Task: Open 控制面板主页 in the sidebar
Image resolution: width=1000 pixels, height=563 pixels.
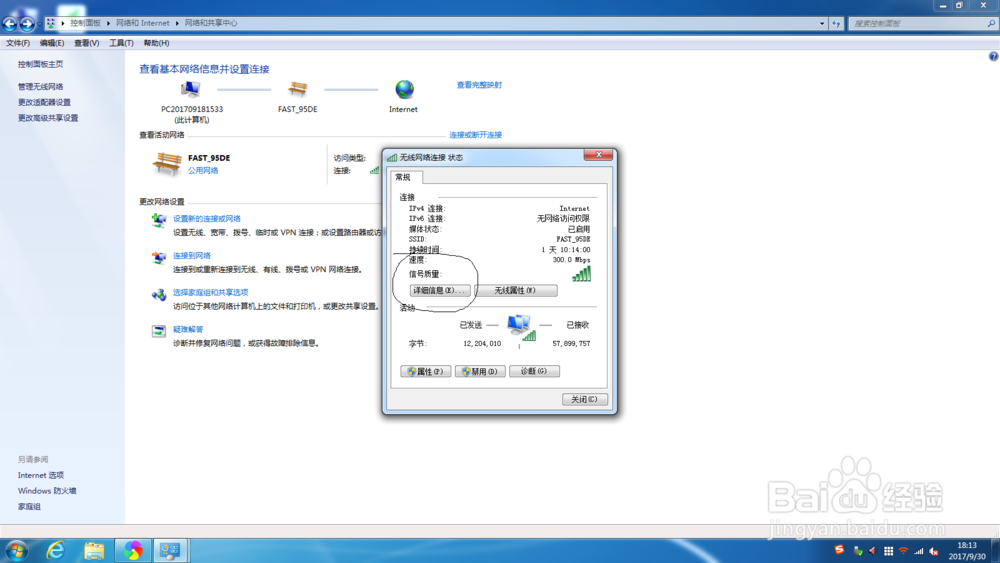Action: point(40,64)
